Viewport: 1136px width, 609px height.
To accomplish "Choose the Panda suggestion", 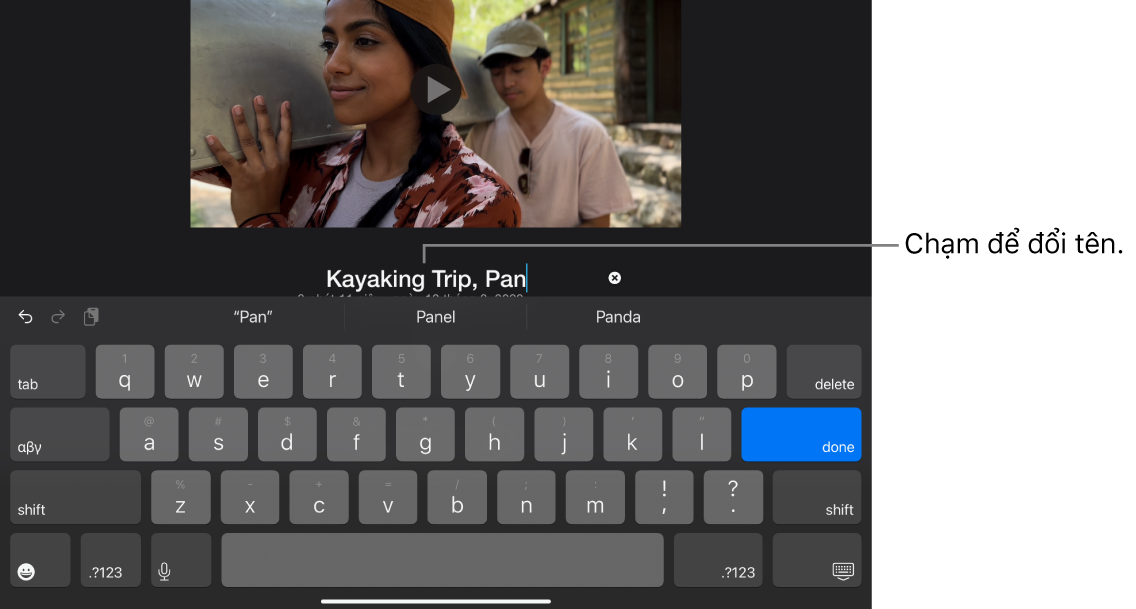I will 618,317.
